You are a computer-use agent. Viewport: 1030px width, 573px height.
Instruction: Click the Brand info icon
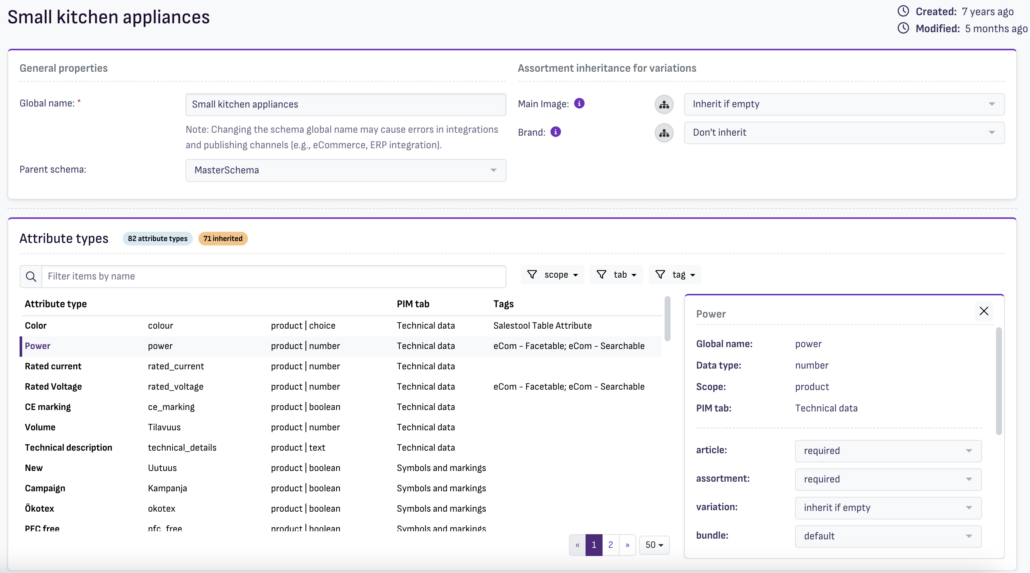[x=556, y=131]
